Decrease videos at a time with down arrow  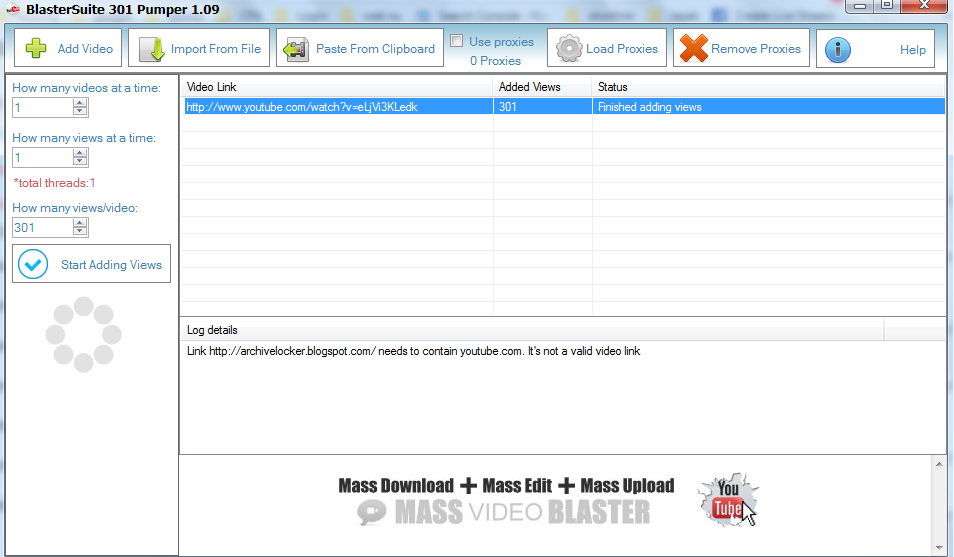pyautogui.click(x=80, y=111)
